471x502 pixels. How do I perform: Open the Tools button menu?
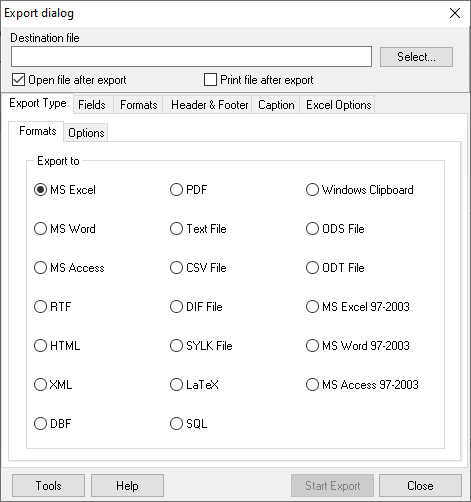point(48,486)
